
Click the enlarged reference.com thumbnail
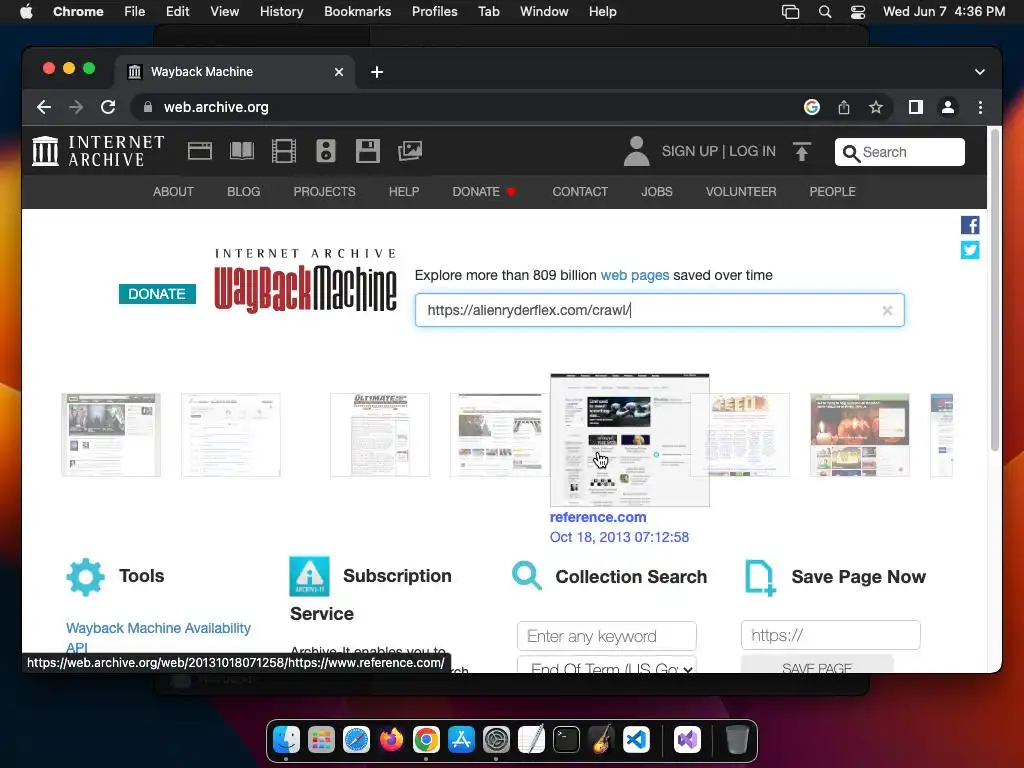630,440
